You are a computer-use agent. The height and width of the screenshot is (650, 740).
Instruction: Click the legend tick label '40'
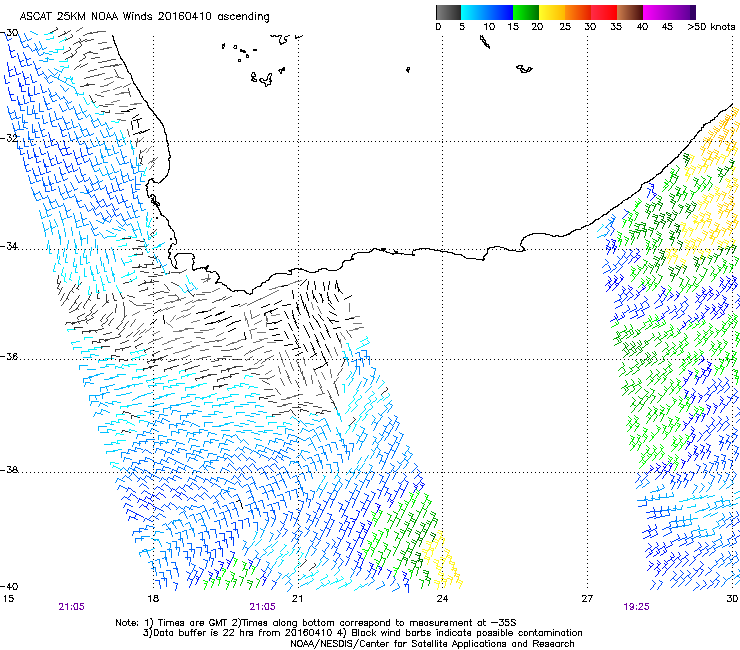point(642,26)
